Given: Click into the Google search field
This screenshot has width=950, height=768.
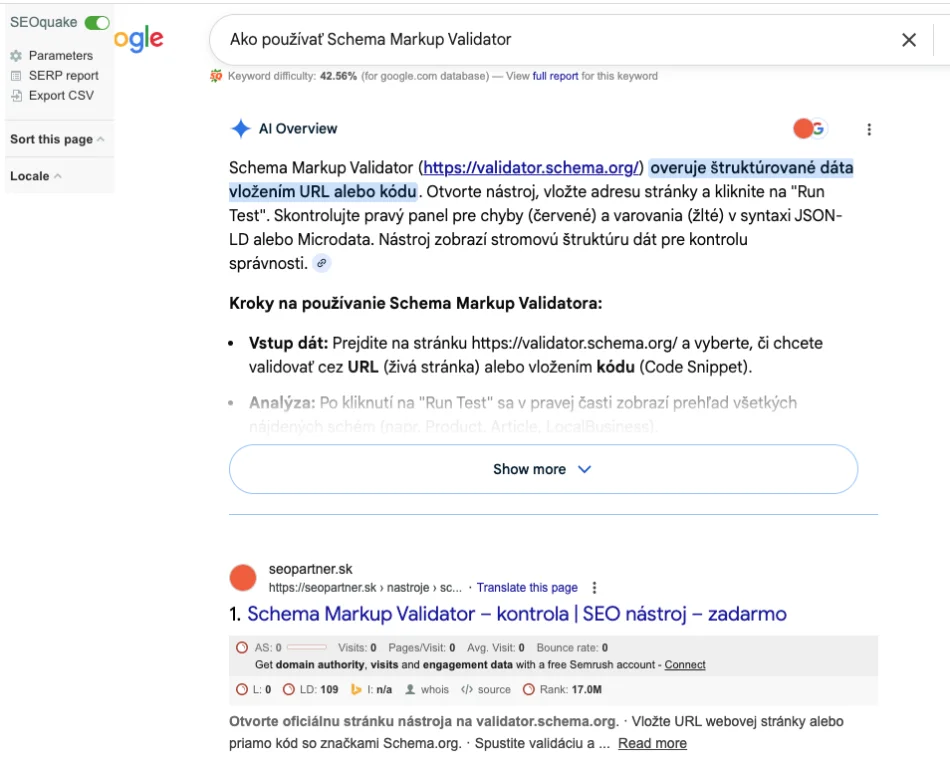Looking at the screenshot, I should pyautogui.click(x=550, y=40).
